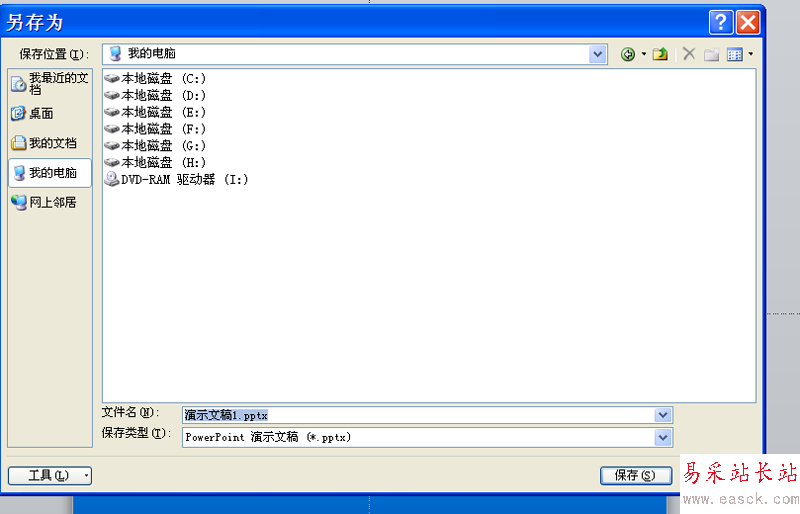
Task: Select 本地磁盘 (H:) drive
Action: pos(155,163)
